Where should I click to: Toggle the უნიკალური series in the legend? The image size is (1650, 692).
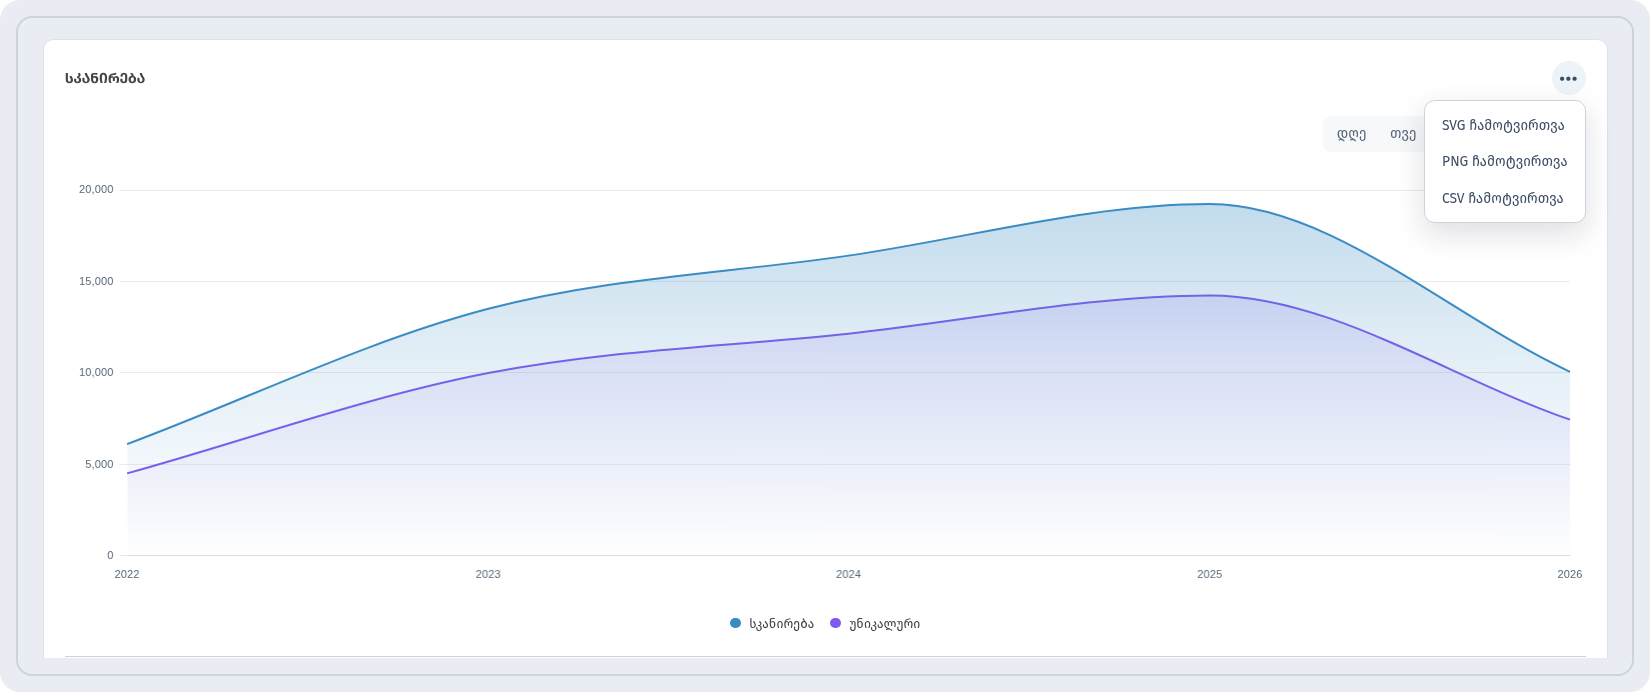[x=875, y=624]
